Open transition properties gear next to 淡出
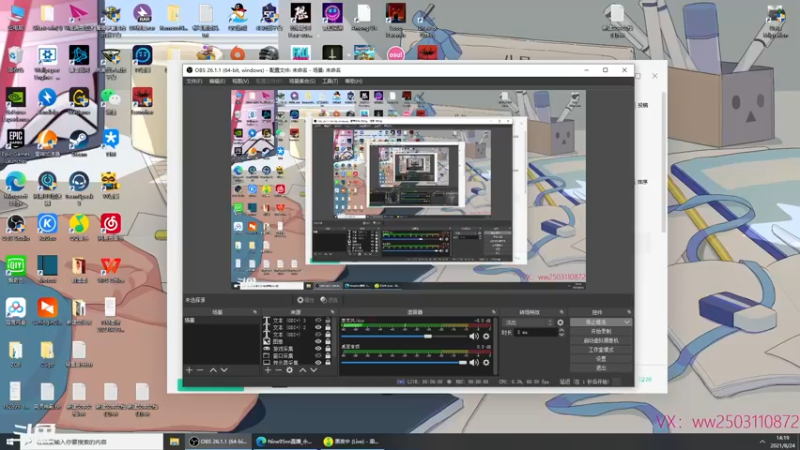 point(560,322)
